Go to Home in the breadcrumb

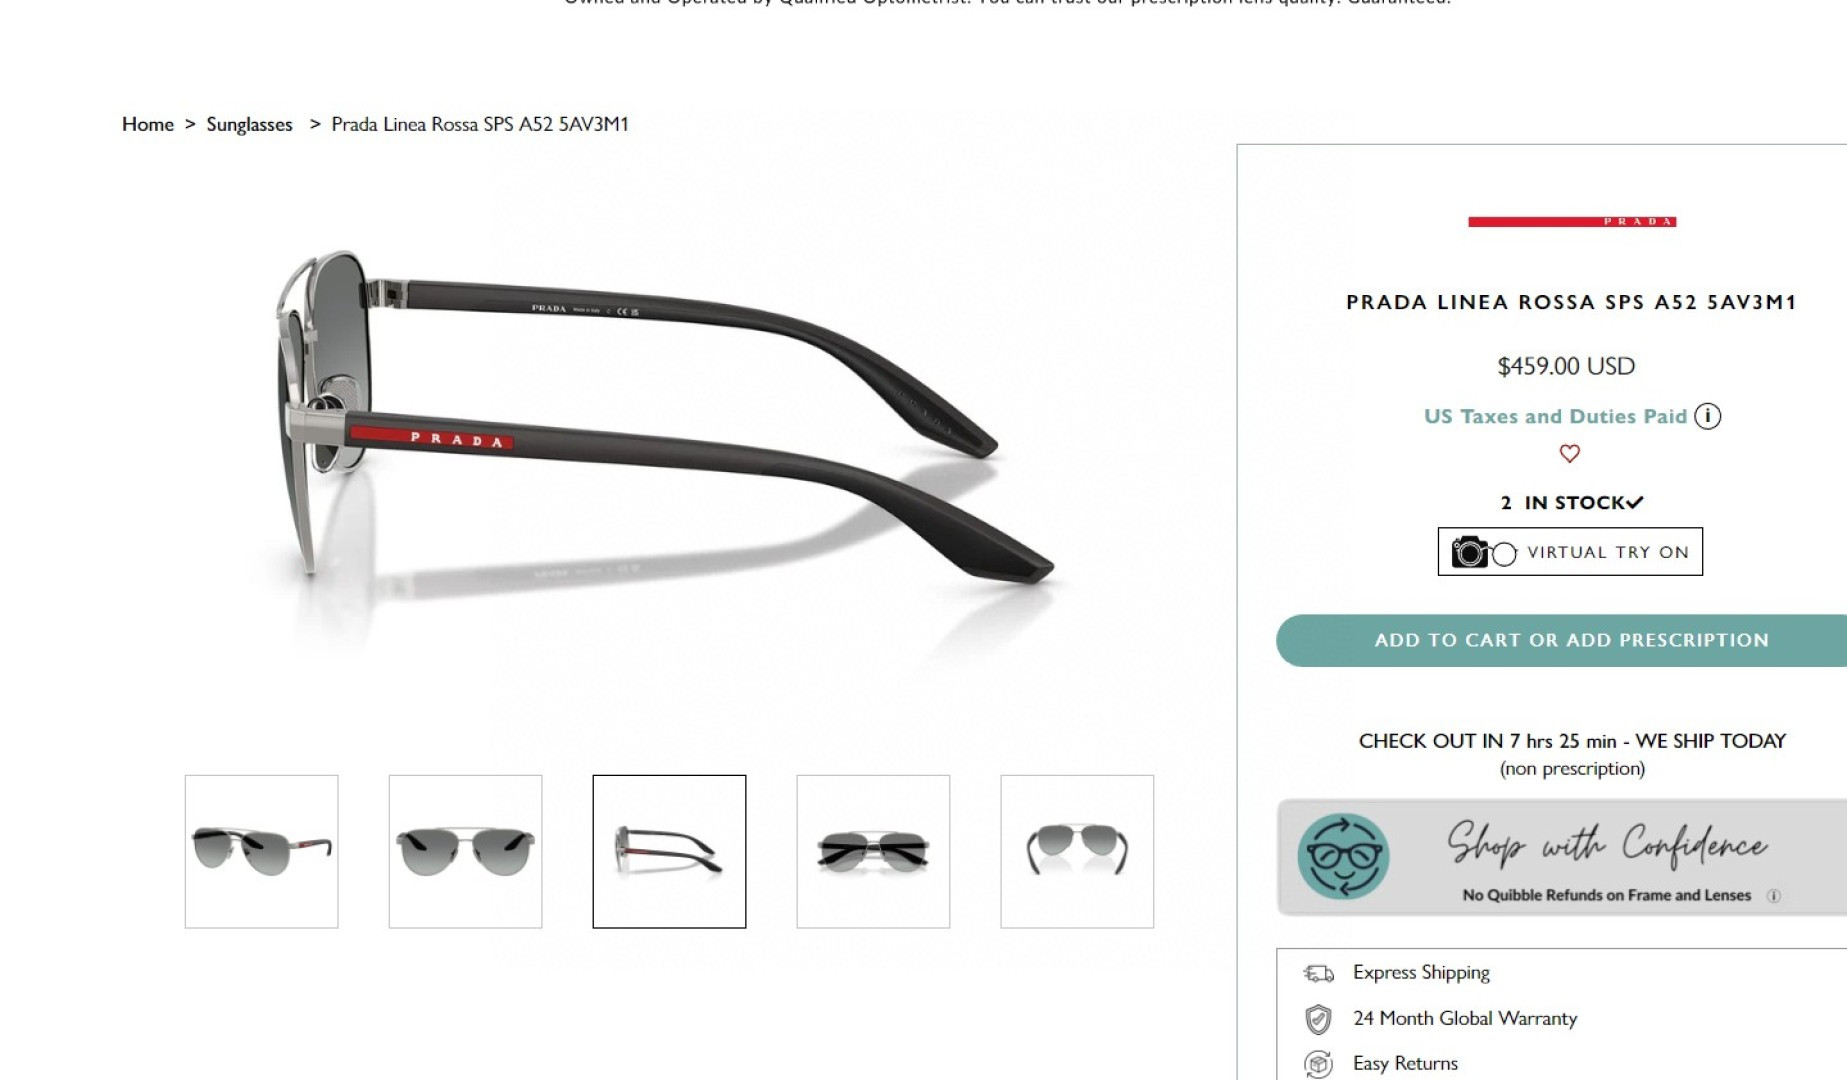click(x=148, y=124)
